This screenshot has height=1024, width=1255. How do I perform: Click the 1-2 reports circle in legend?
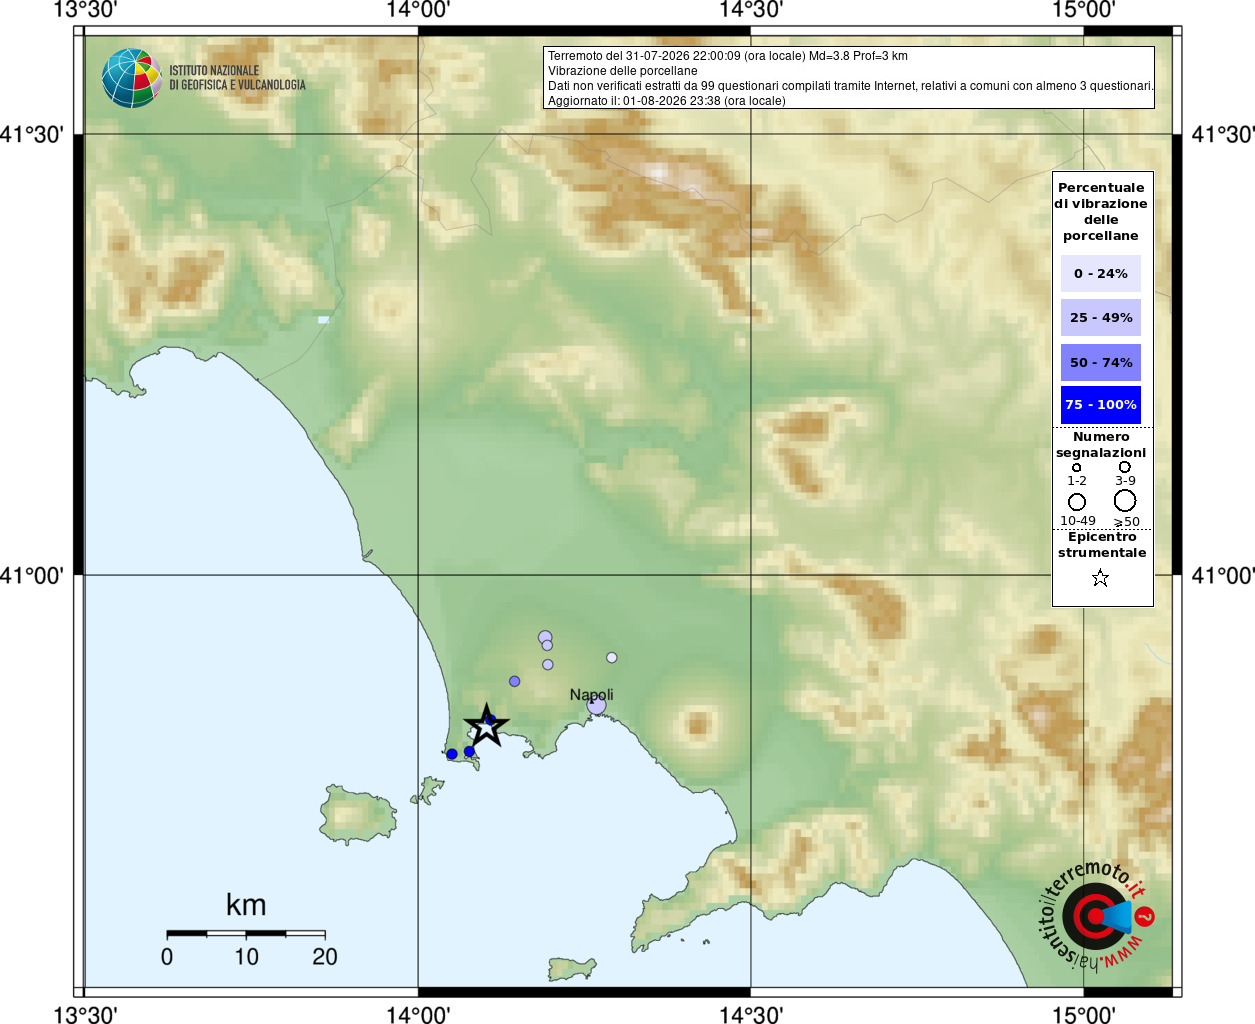pos(1076,467)
